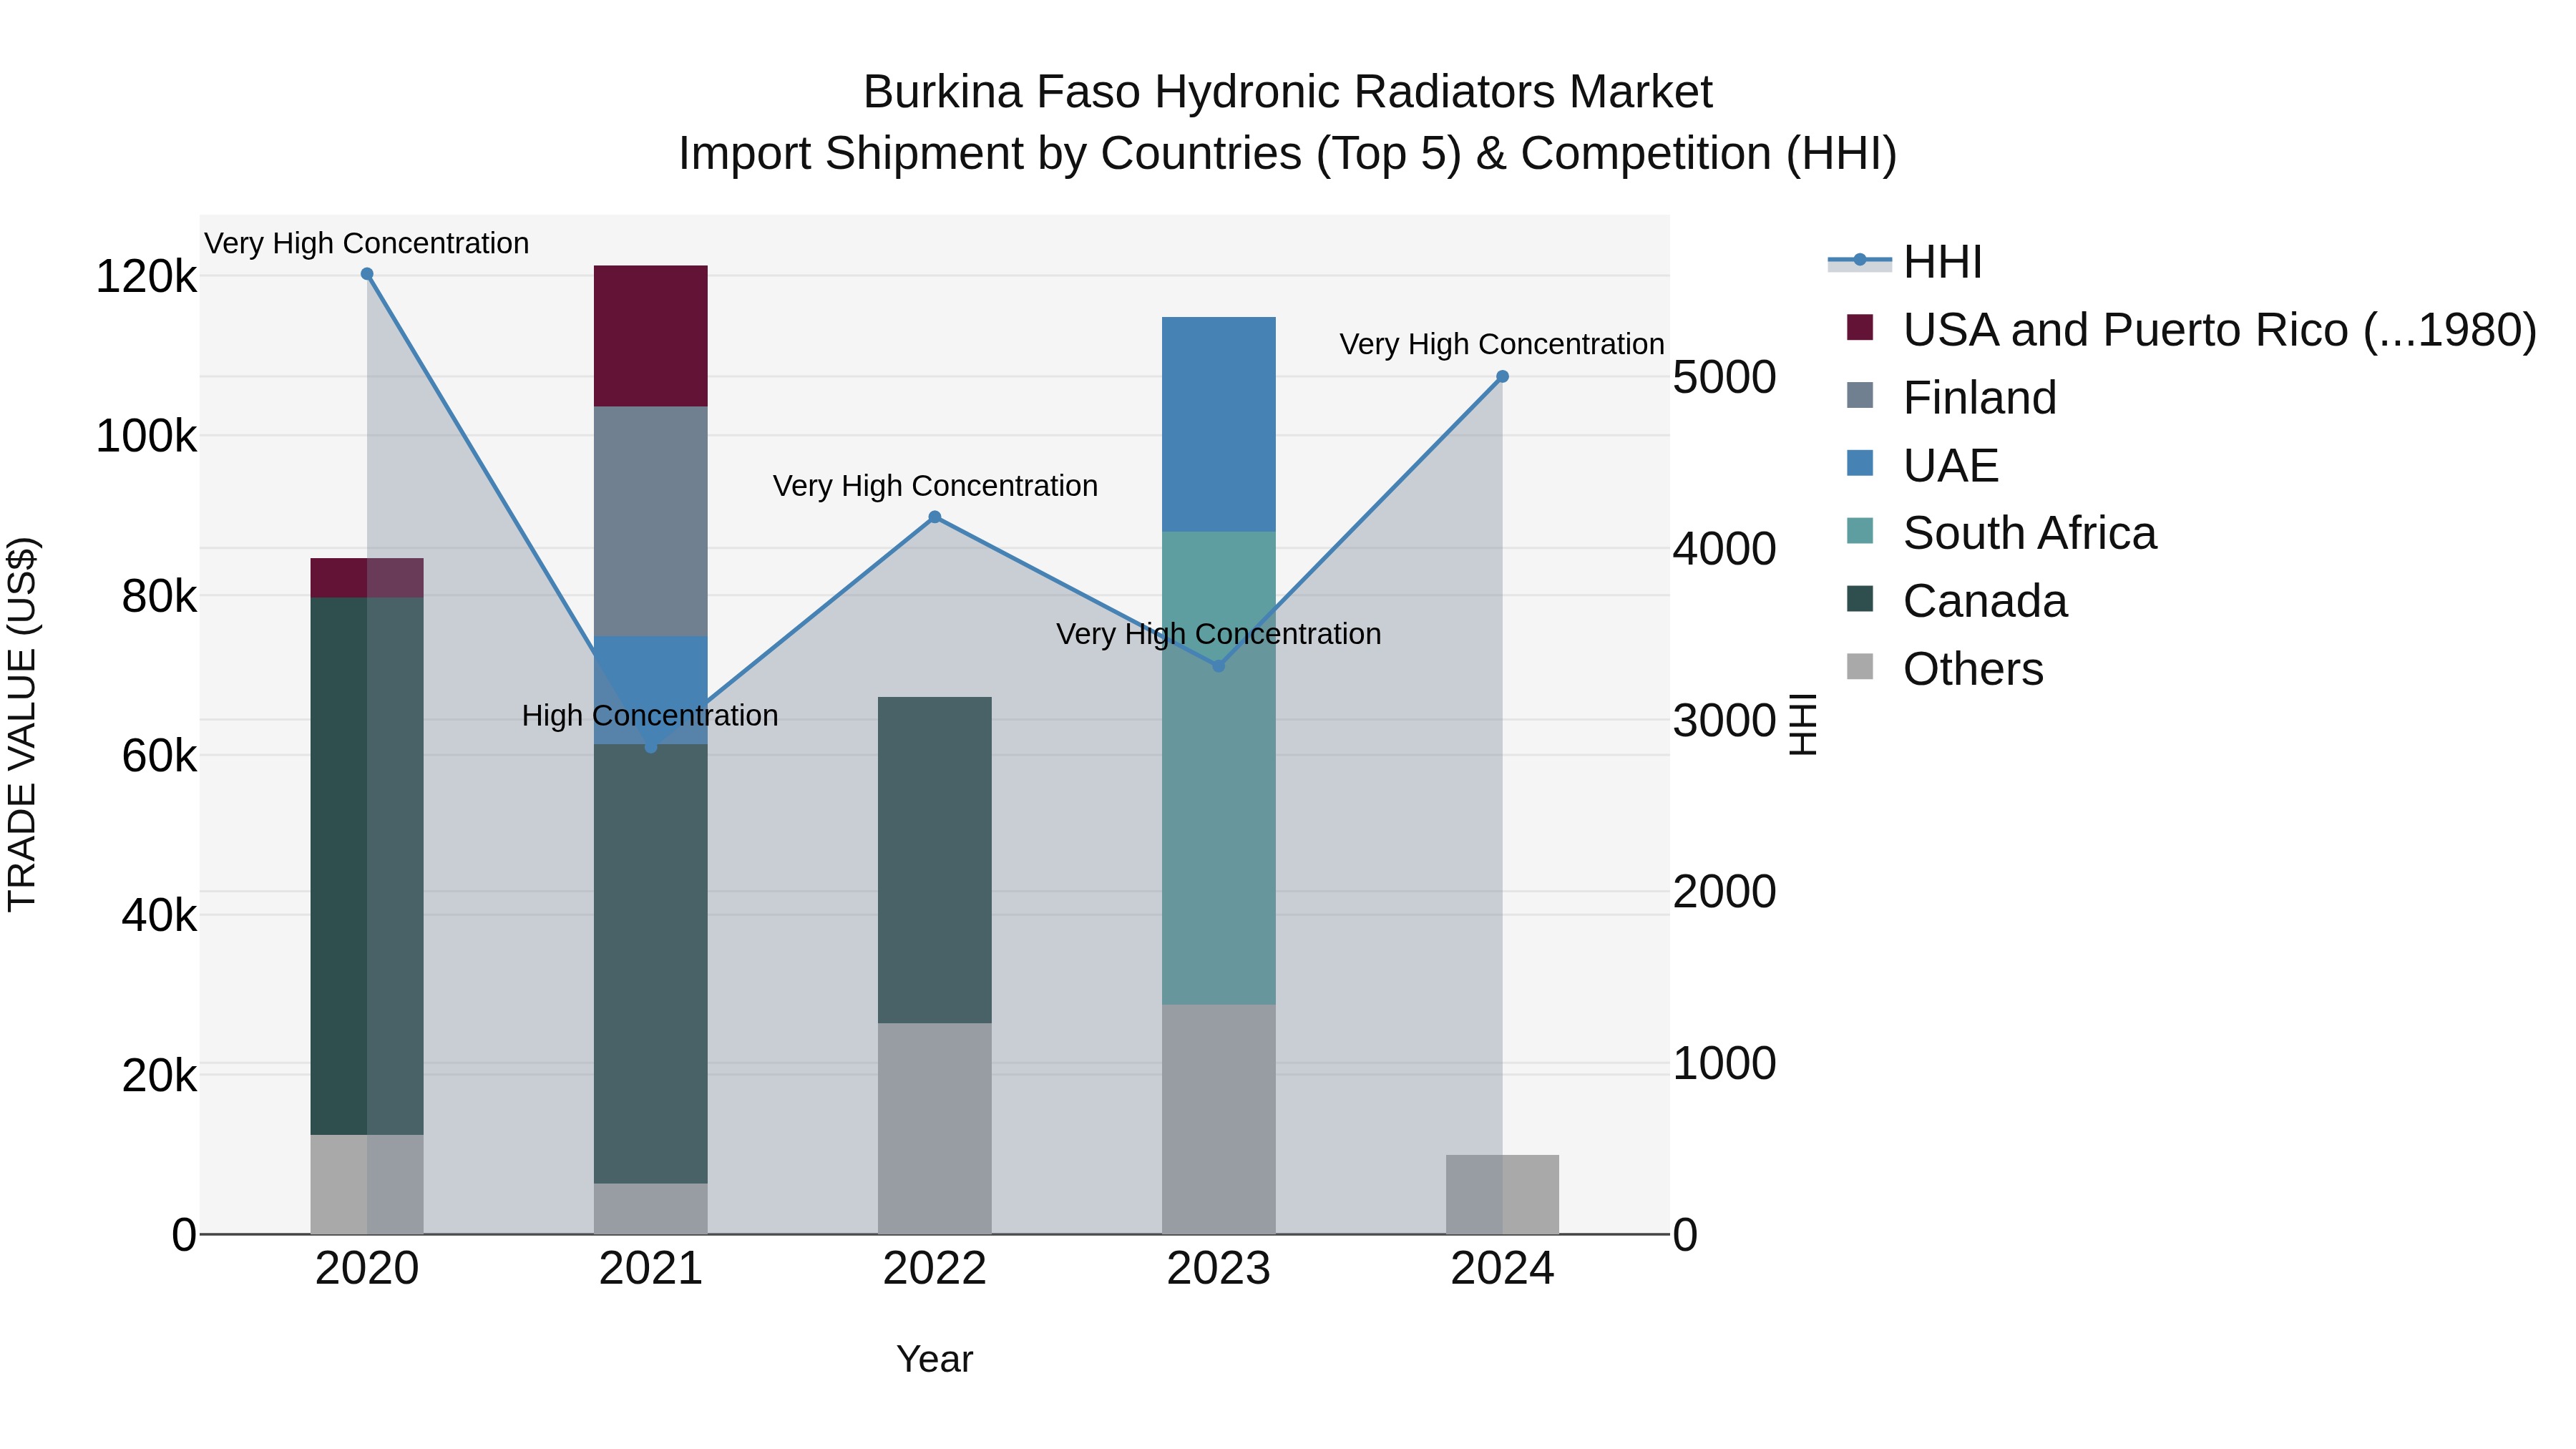Click the Finland legend color swatch
This screenshot has height=1449, width=2576.
(x=1860, y=396)
